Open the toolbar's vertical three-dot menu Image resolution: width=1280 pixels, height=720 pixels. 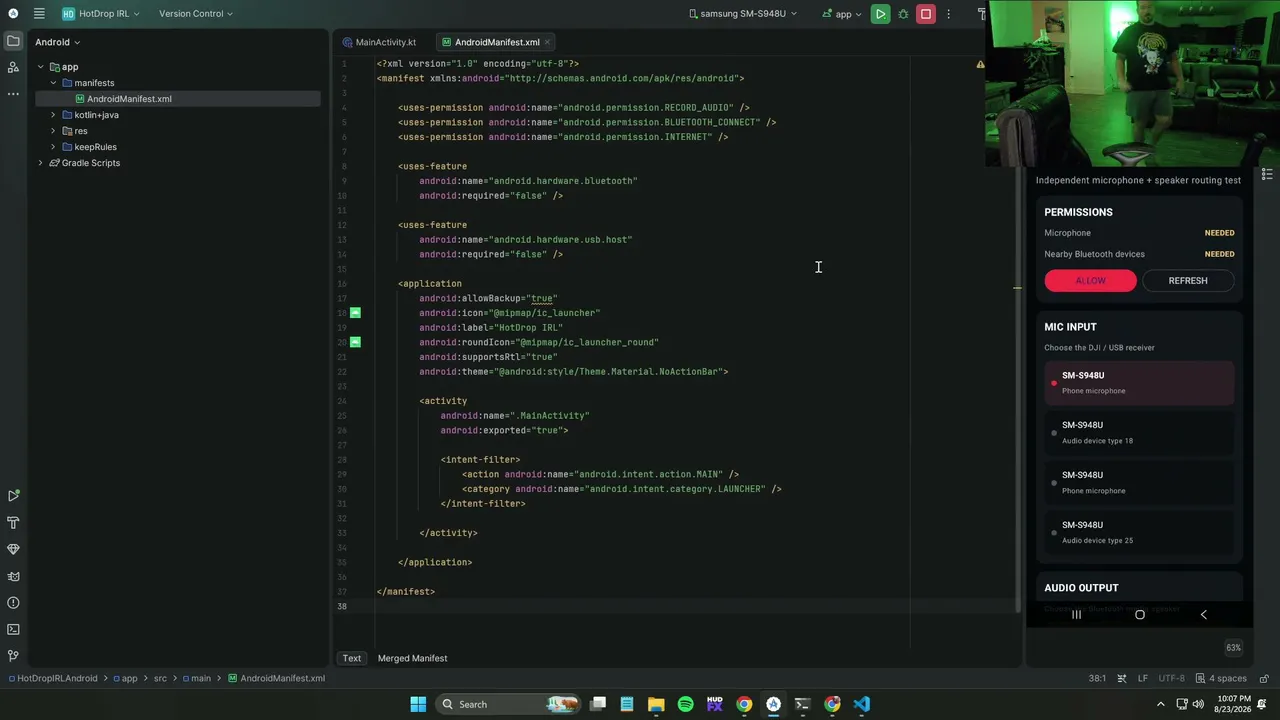[x=949, y=14]
